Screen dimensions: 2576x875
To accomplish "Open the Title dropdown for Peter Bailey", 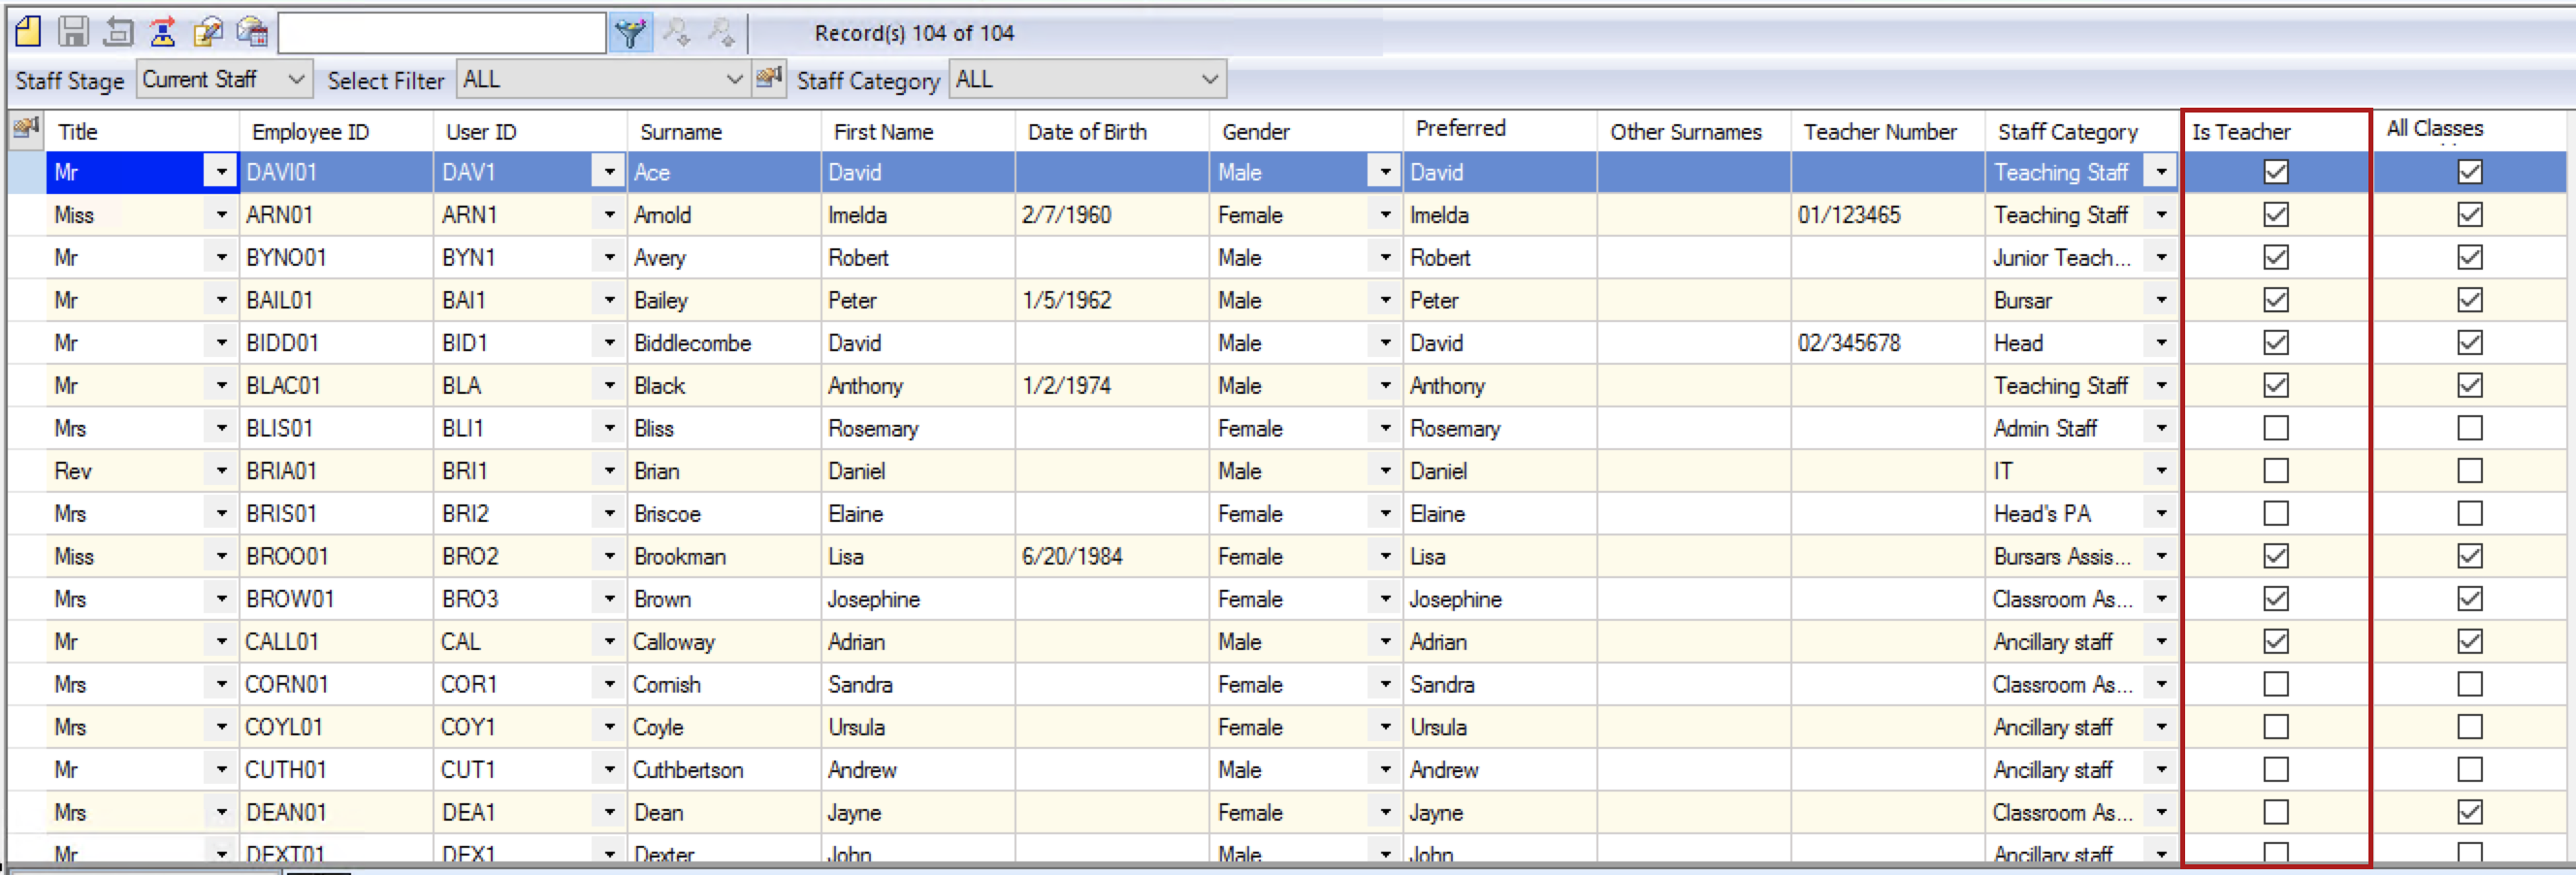I will point(221,300).
